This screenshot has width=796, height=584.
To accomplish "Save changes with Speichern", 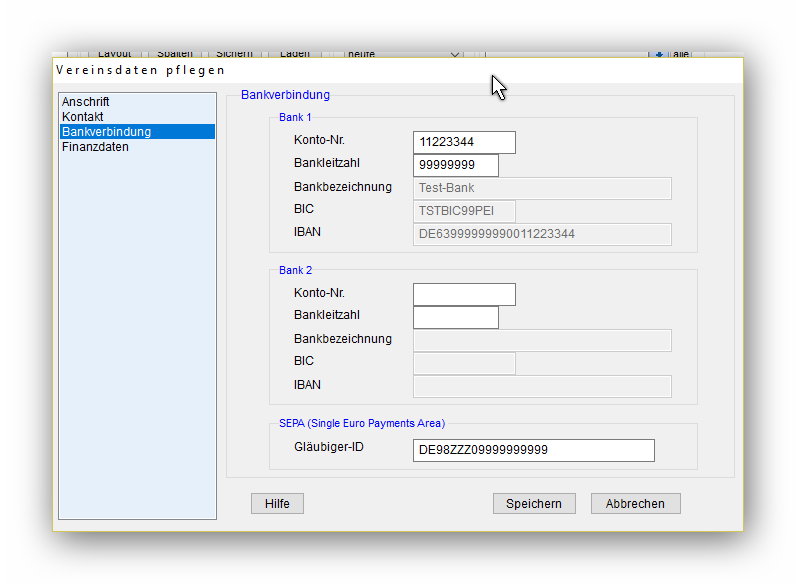I will 534,504.
